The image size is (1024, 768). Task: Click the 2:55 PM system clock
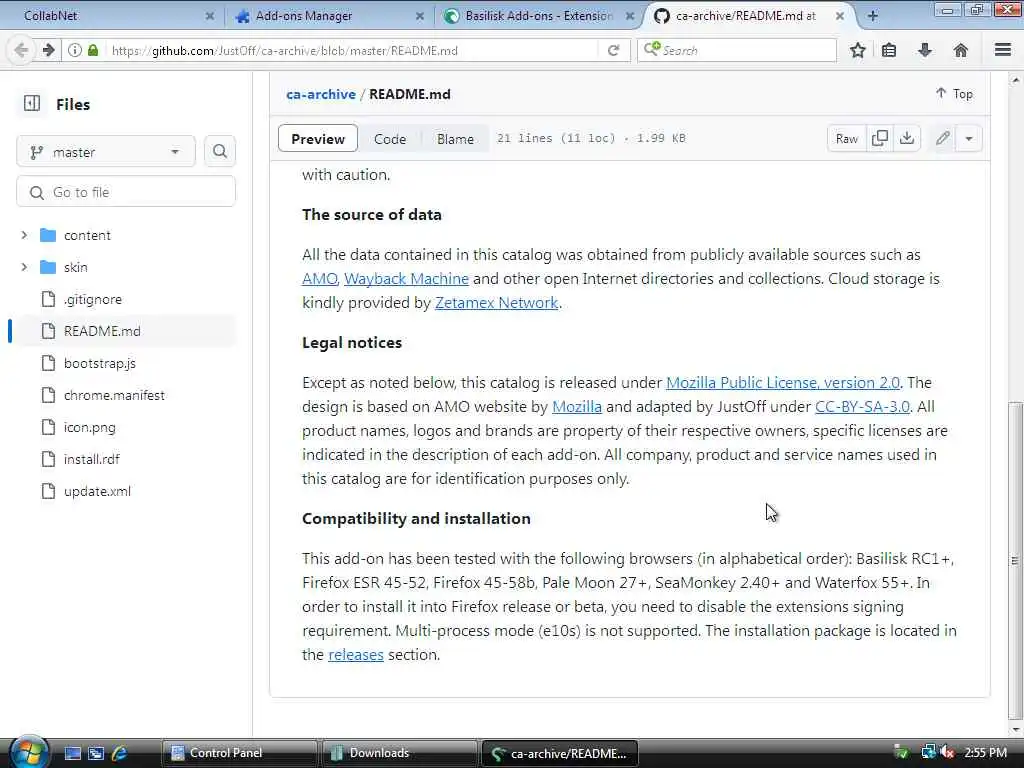[985, 753]
